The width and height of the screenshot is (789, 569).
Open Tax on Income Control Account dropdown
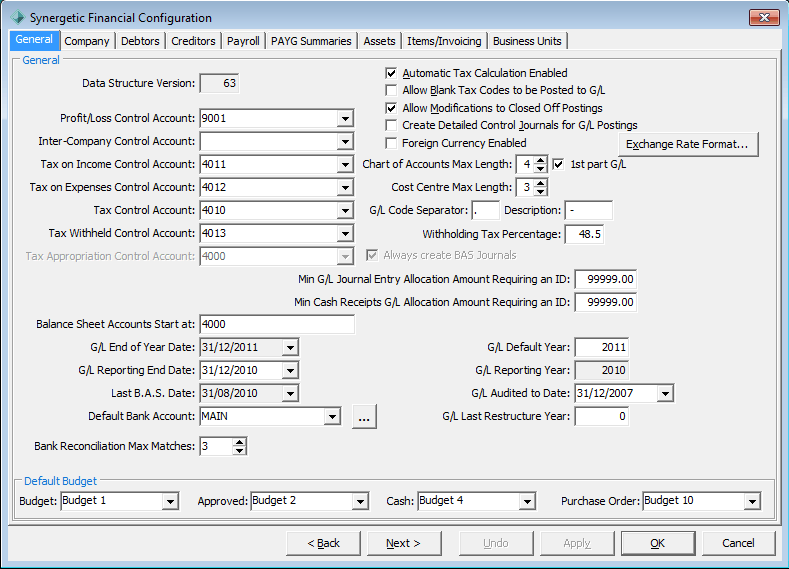click(x=345, y=165)
